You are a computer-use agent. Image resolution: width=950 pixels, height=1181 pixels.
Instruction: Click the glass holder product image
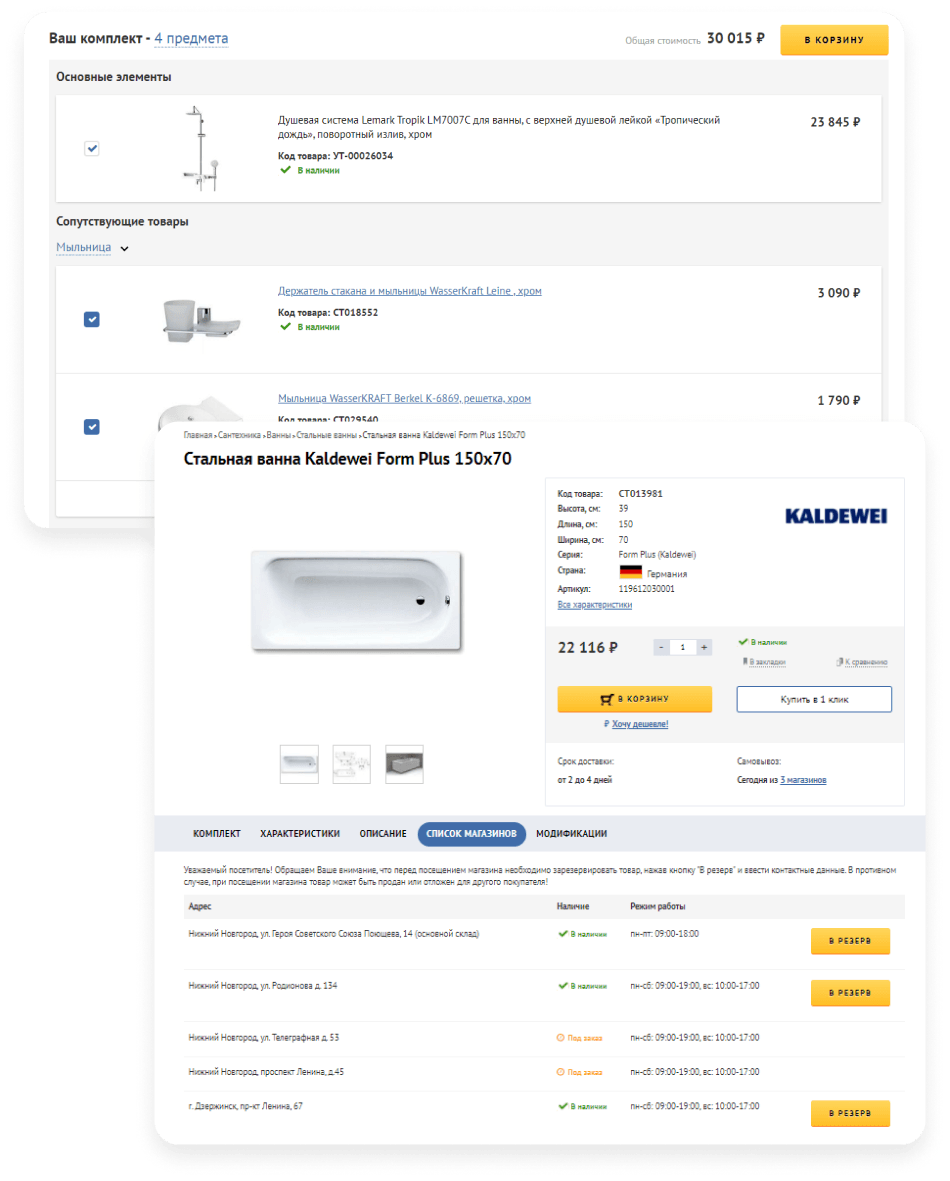click(201, 320)
